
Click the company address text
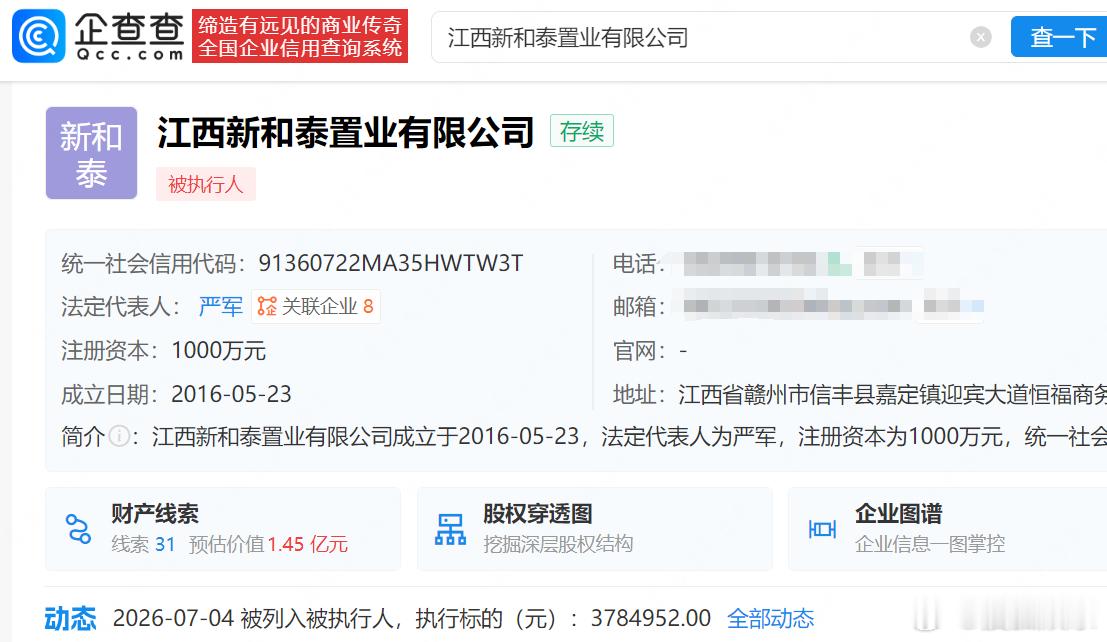click(892, 394)
